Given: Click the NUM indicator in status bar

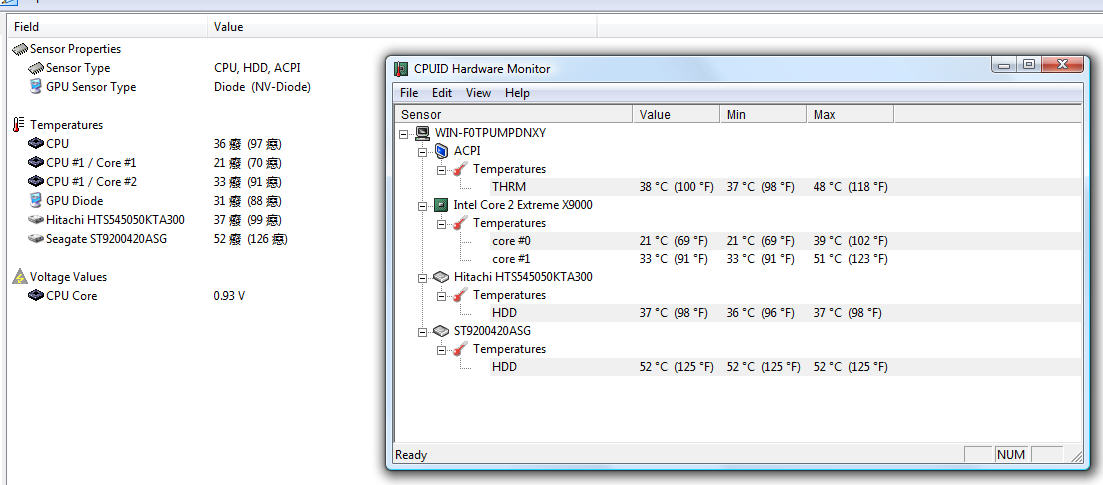Looking at the screenshot, I should pos(1011,455).
